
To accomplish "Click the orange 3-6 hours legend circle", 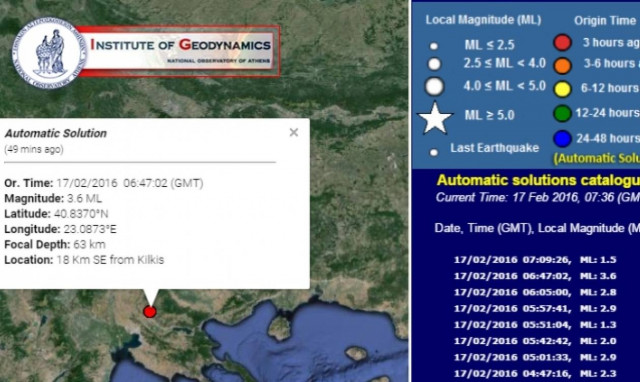I will tap(562, 65).
